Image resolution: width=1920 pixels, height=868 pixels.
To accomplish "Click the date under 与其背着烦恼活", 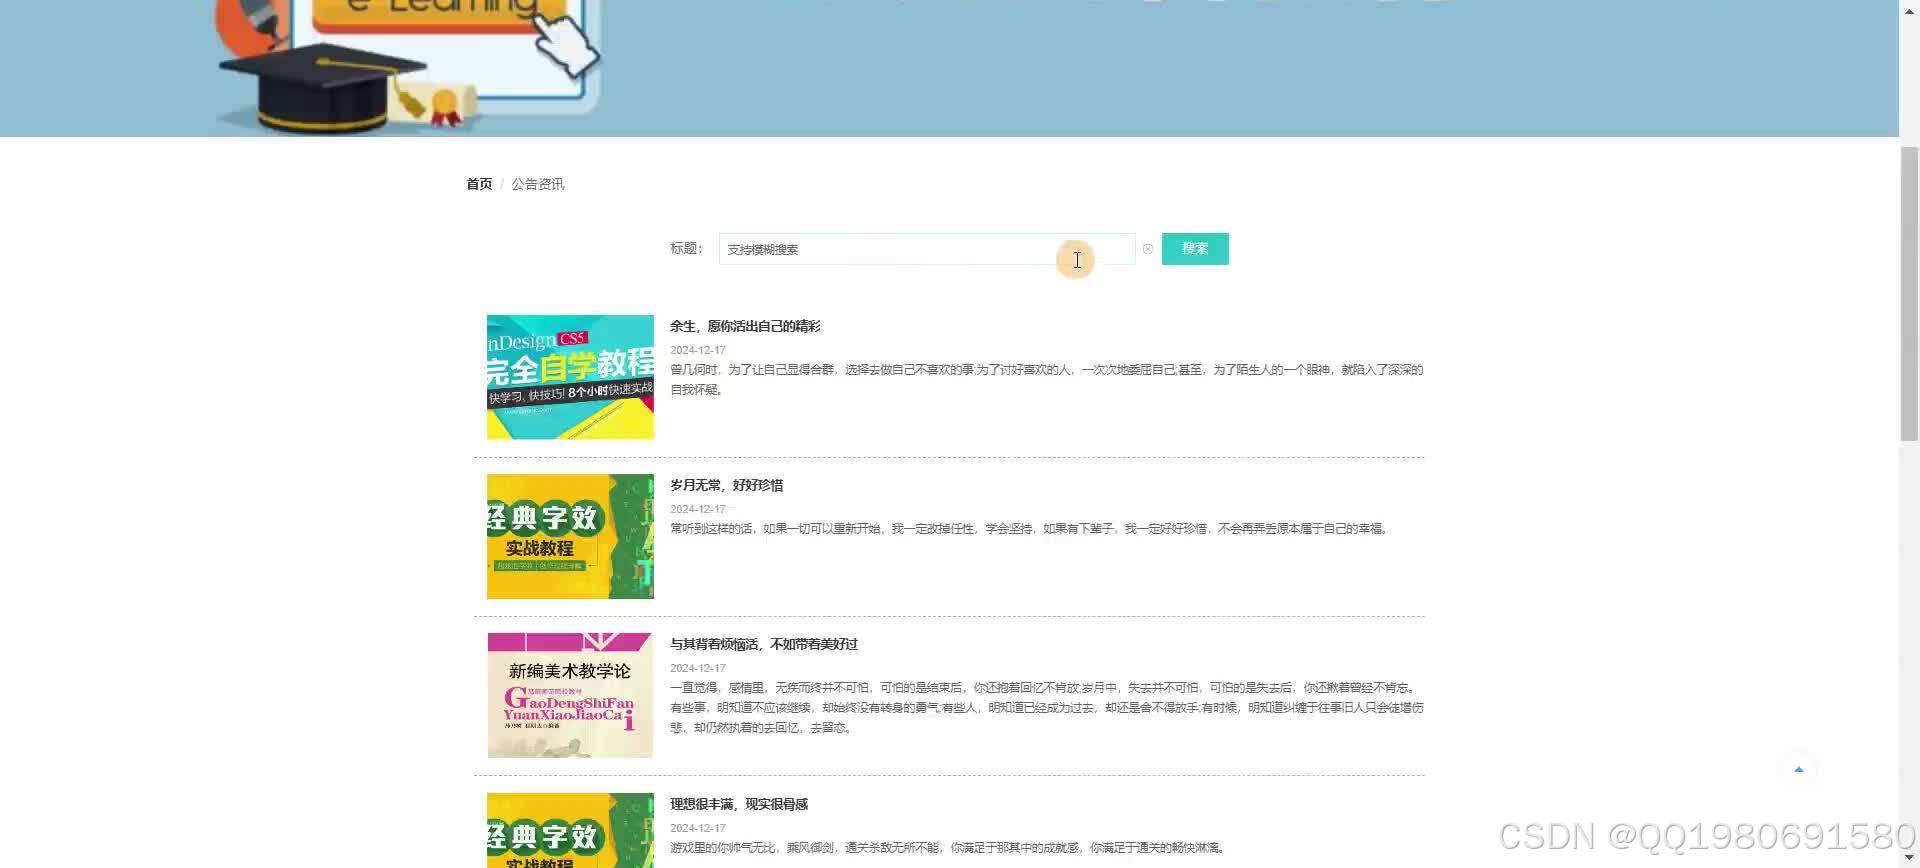I will [x=698, y=668].
